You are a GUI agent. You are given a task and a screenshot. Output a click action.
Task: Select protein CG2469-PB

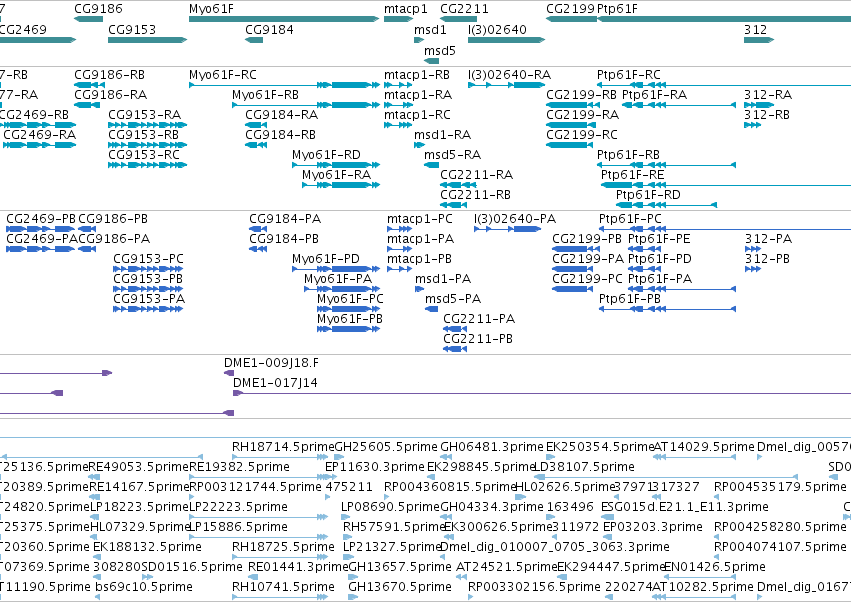pos(41,229)
